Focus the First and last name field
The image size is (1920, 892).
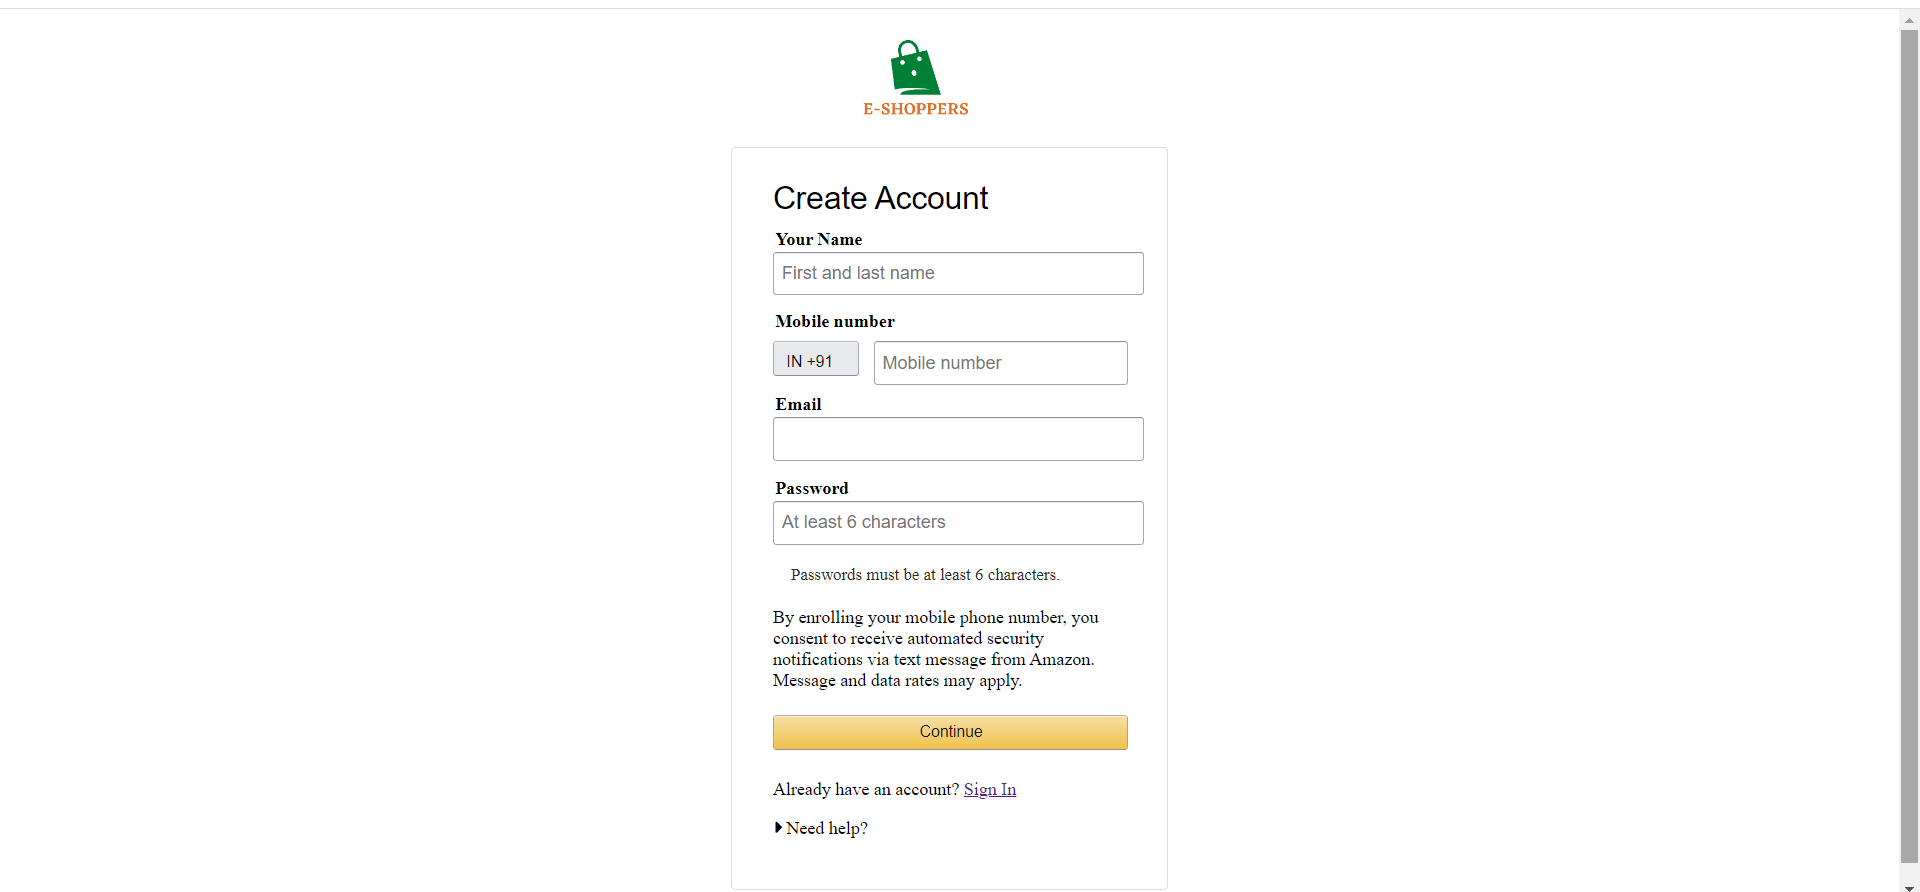pos(958,273)
